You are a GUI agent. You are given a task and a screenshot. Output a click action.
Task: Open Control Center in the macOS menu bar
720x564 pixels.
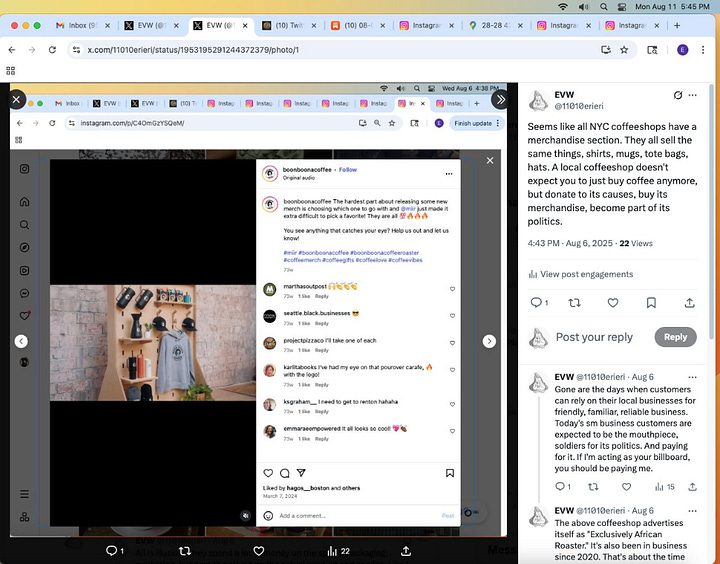coord(622,7)
